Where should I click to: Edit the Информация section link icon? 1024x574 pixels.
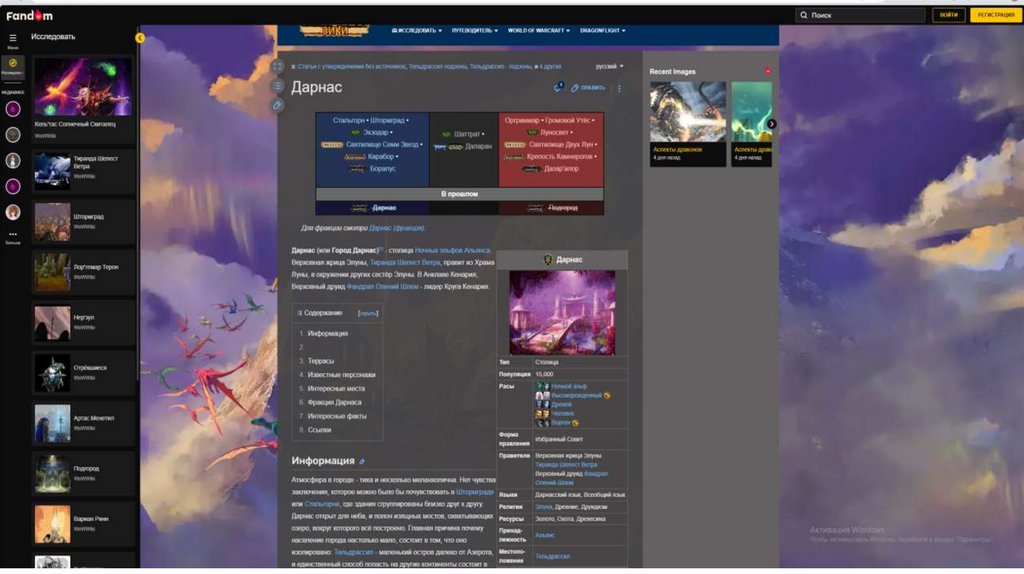coord(362,462)
